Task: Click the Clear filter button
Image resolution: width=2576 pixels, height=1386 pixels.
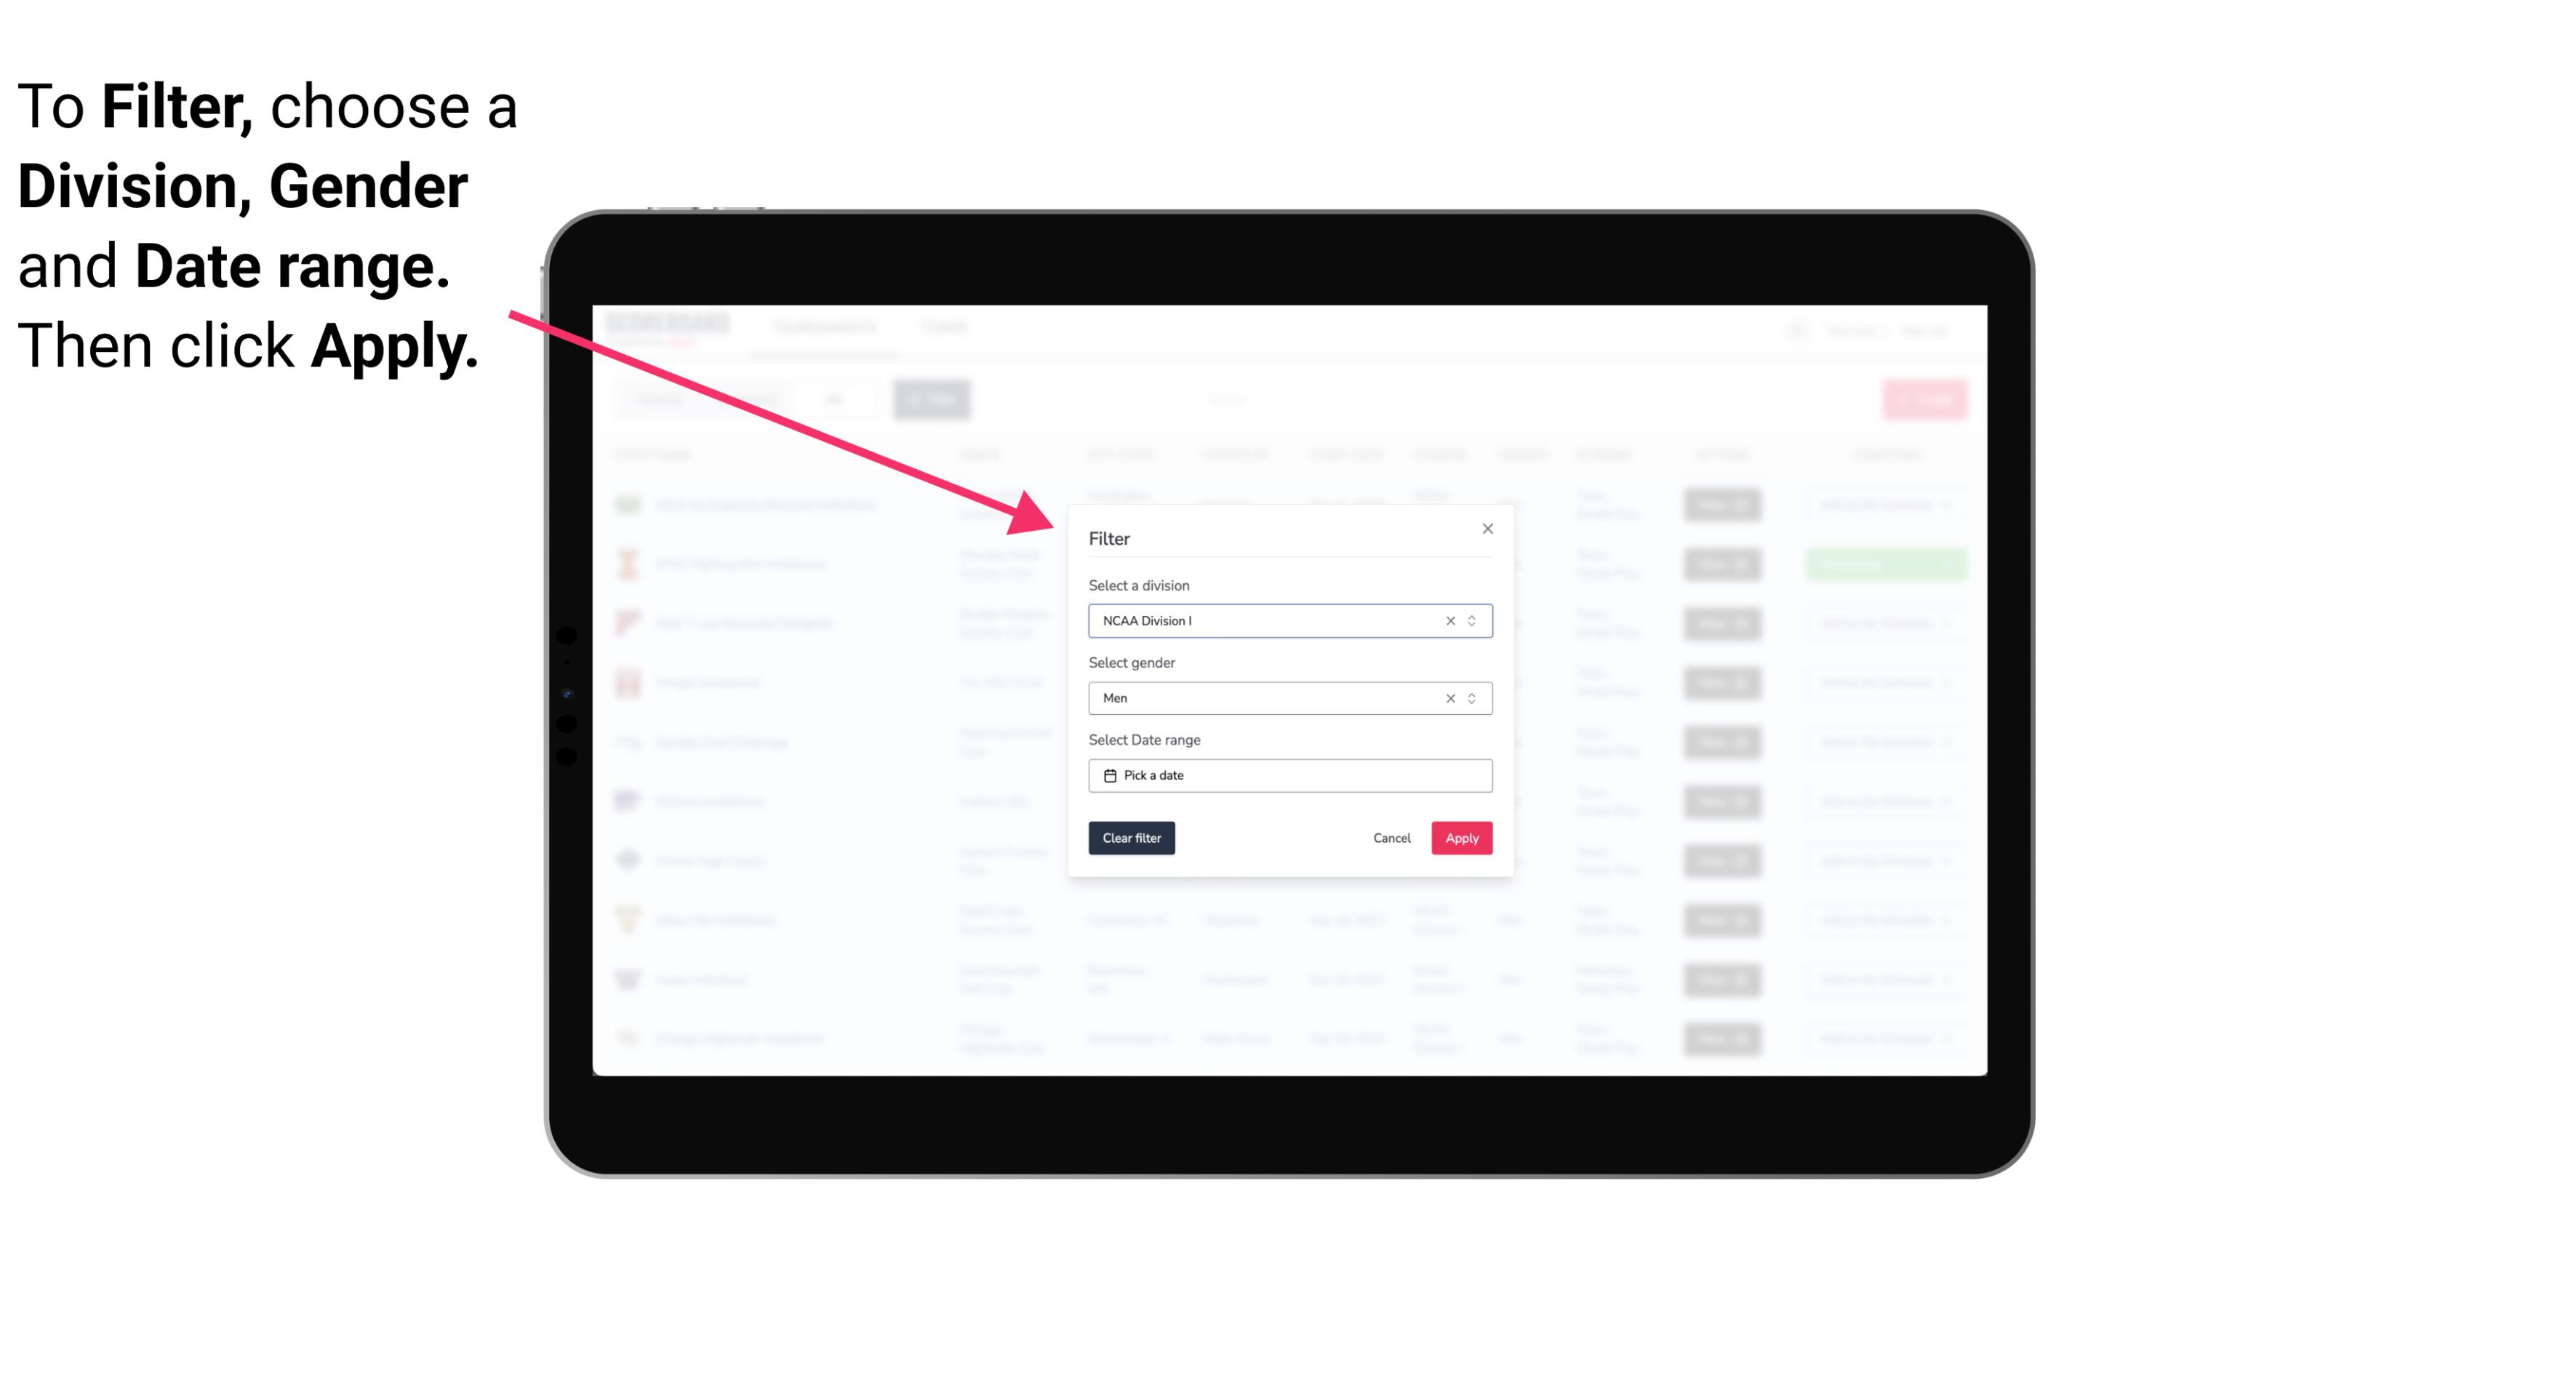Action: point(1132,838)
